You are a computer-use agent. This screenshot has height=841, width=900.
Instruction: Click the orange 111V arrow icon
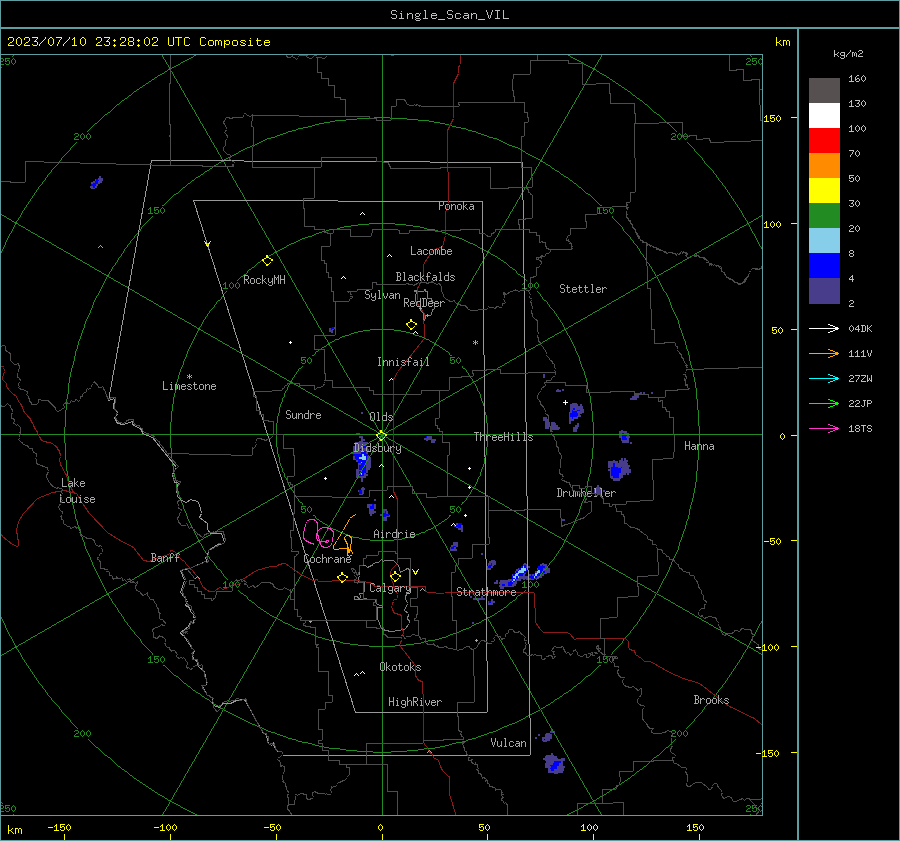click(x=824, y=354)
